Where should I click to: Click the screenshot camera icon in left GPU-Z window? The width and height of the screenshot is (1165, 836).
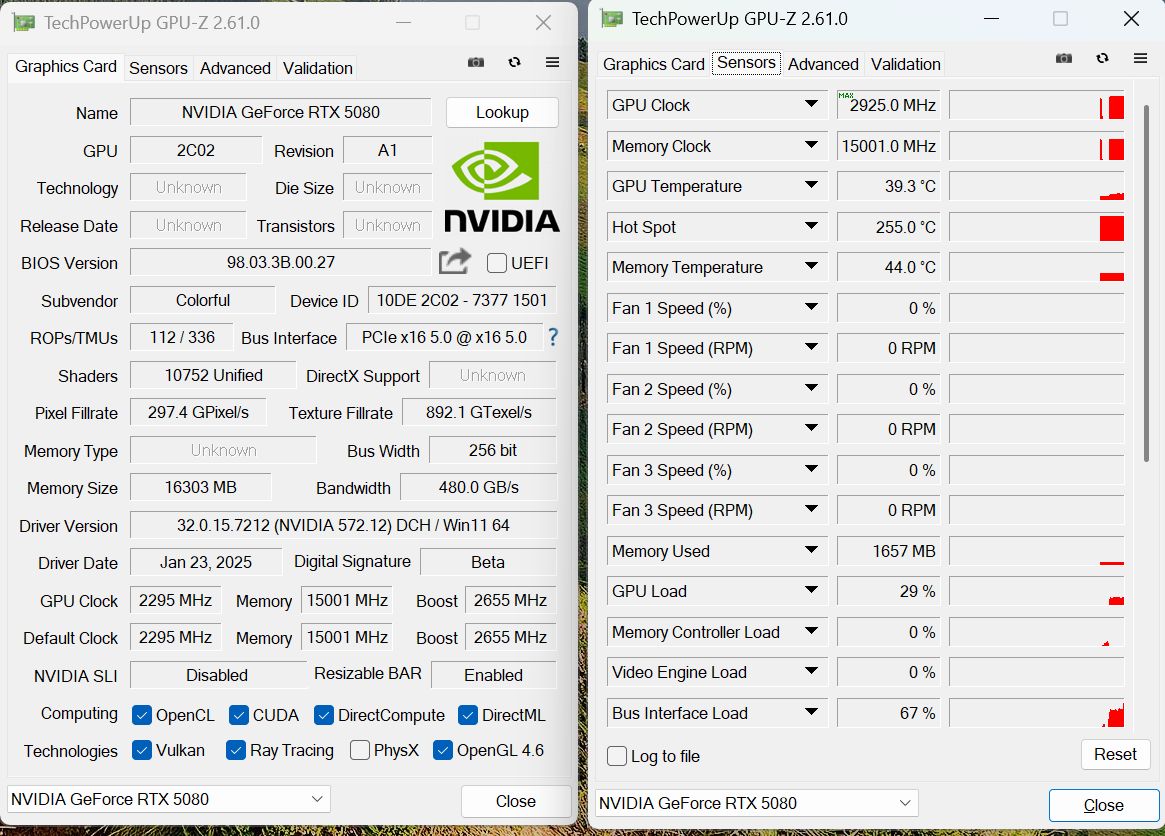point(476,62)
